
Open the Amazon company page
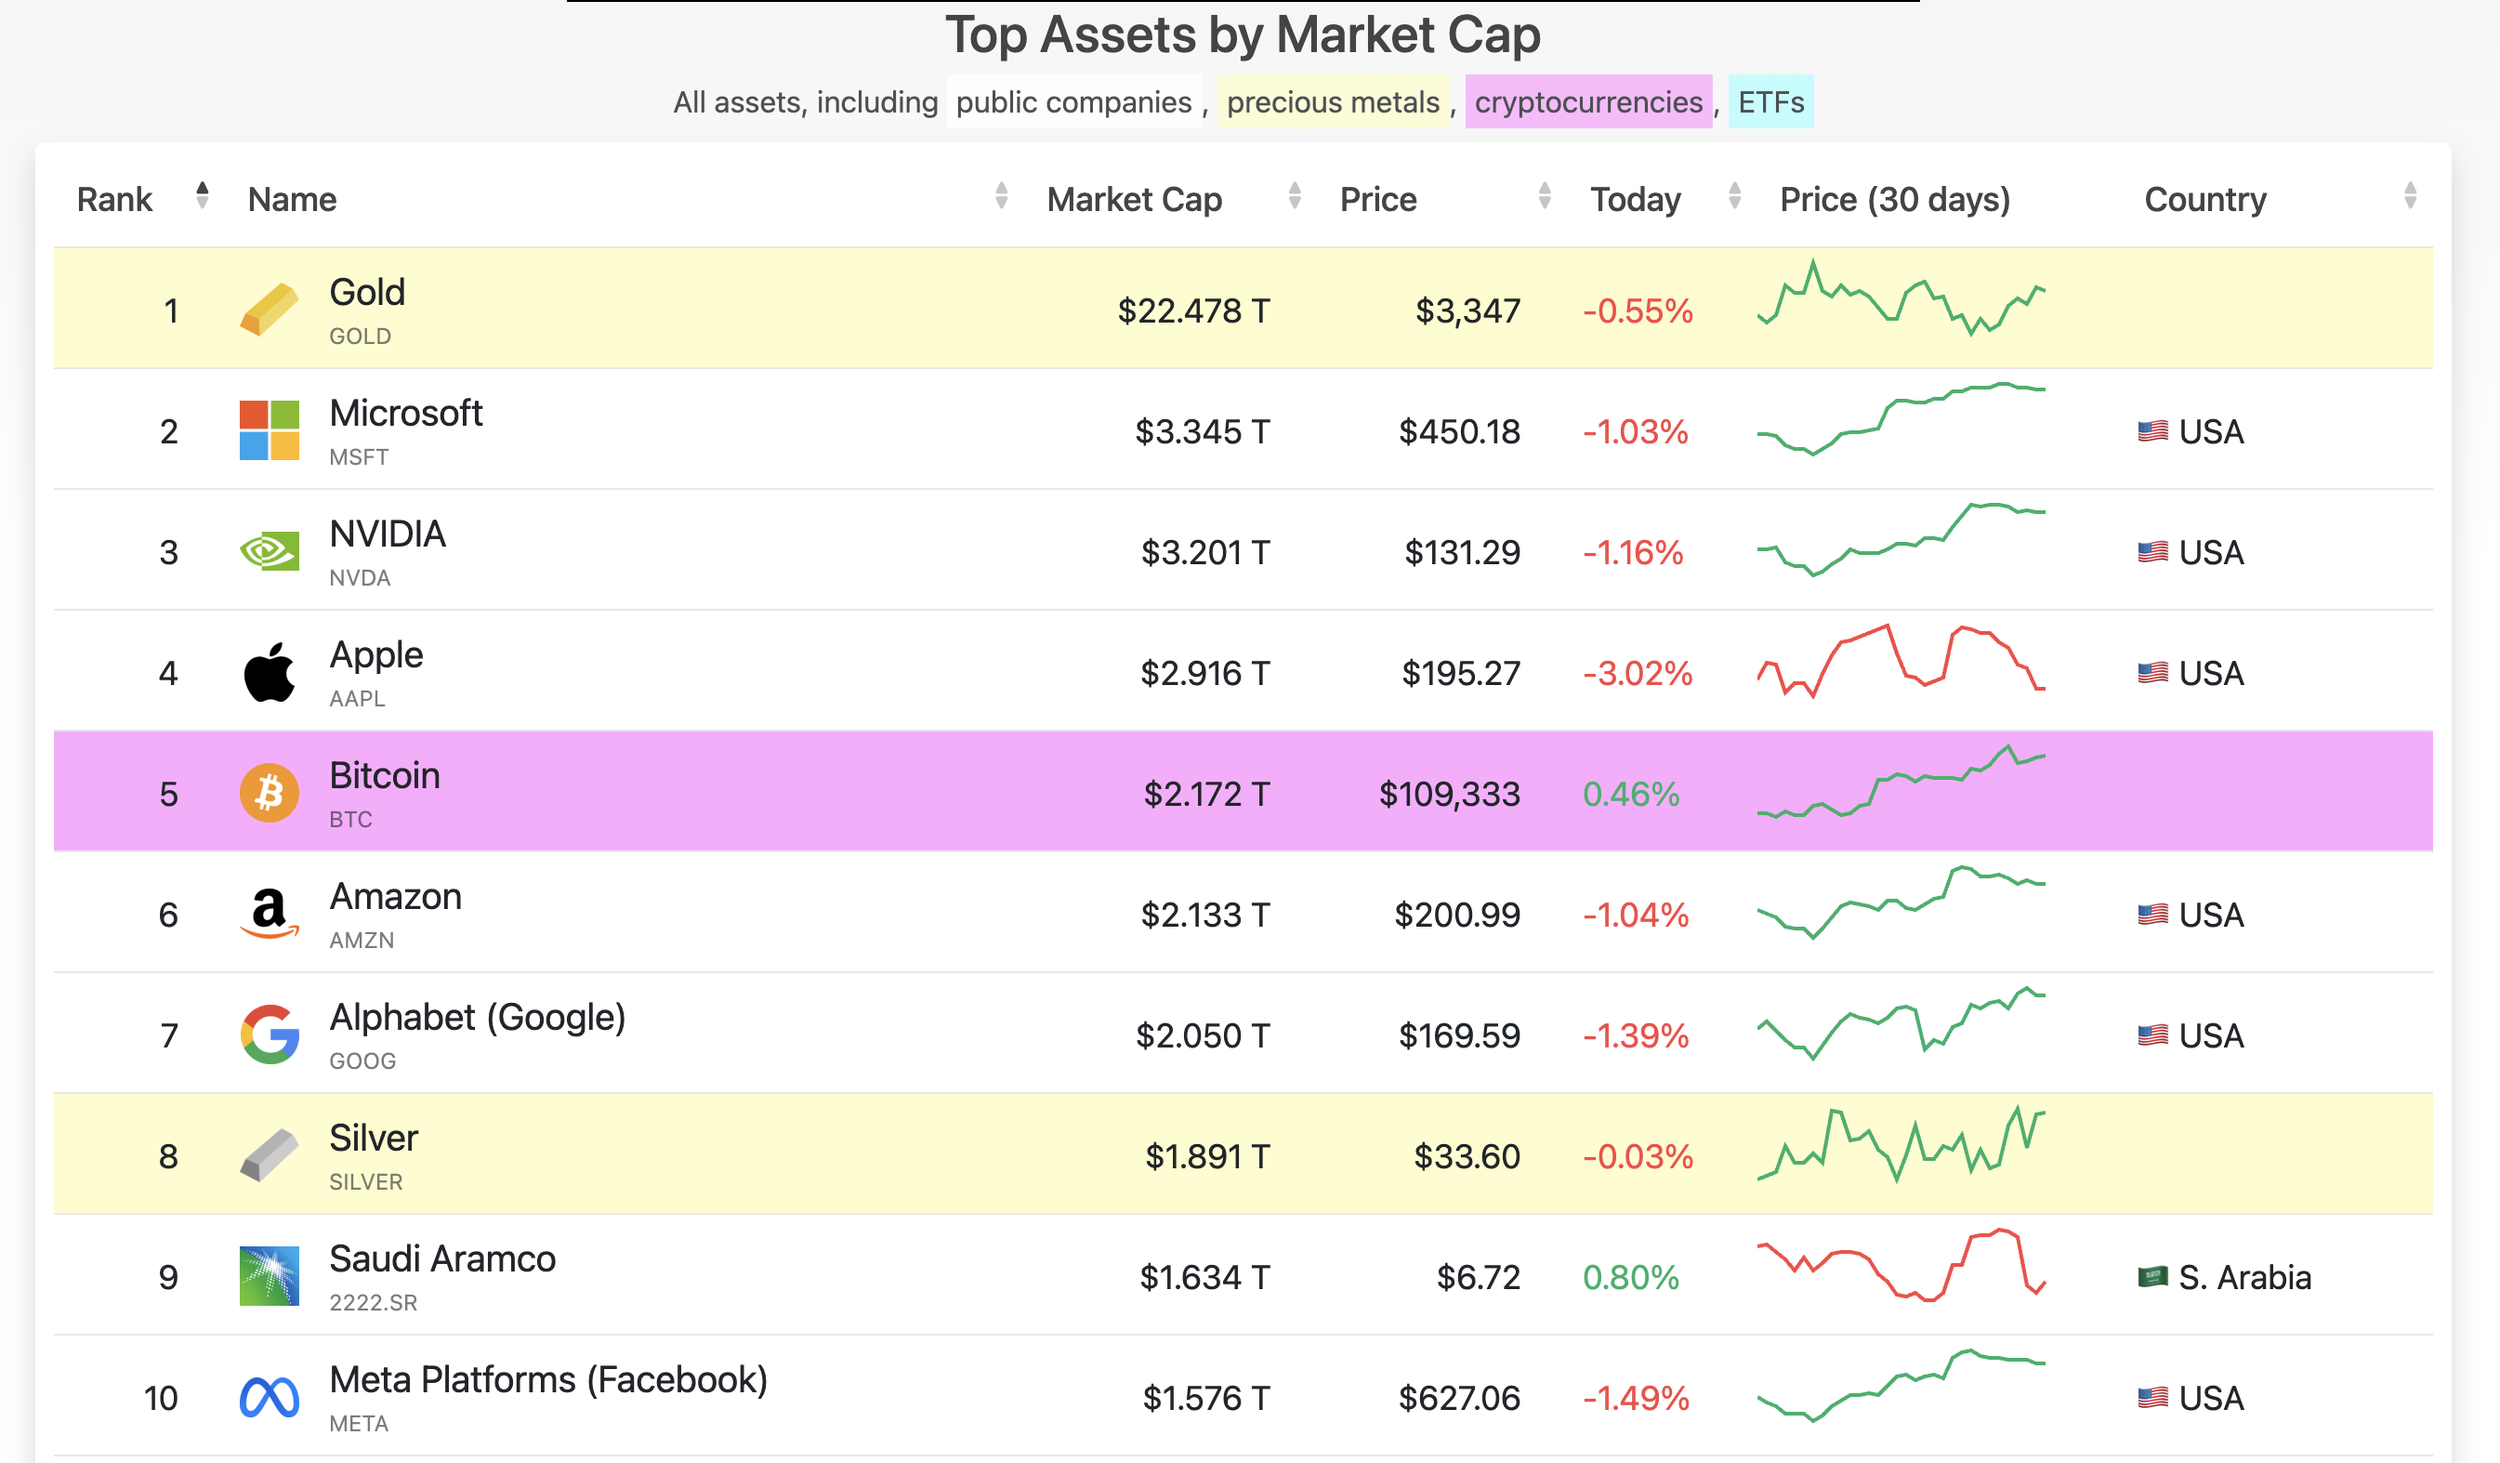[396, 897]
